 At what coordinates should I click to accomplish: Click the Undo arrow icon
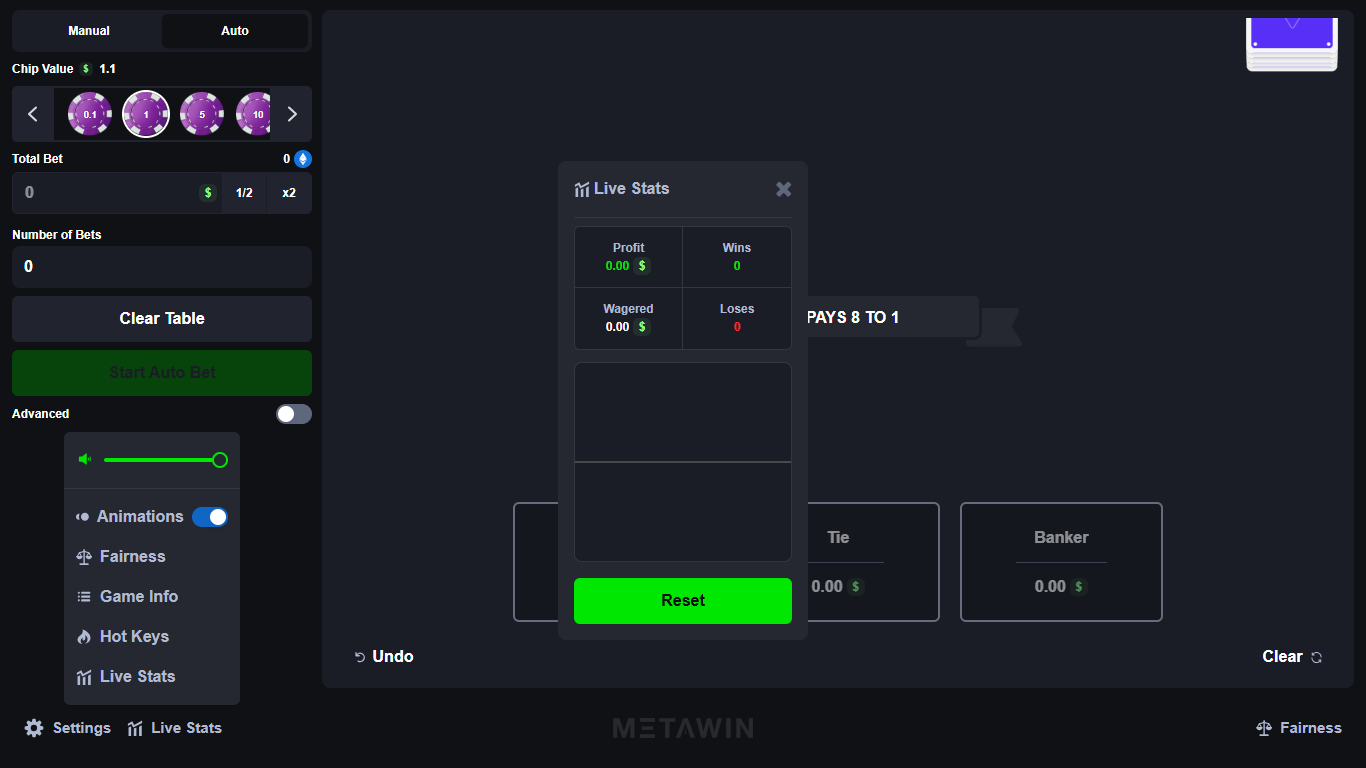360,657
